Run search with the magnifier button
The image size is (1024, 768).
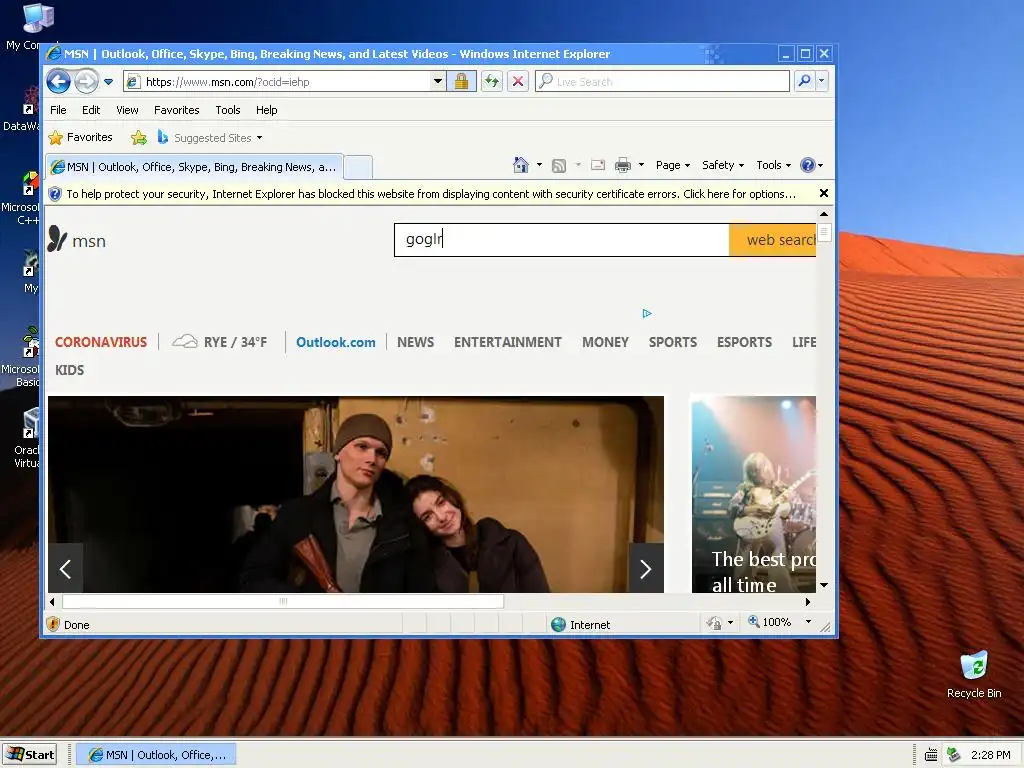(805, 81)
